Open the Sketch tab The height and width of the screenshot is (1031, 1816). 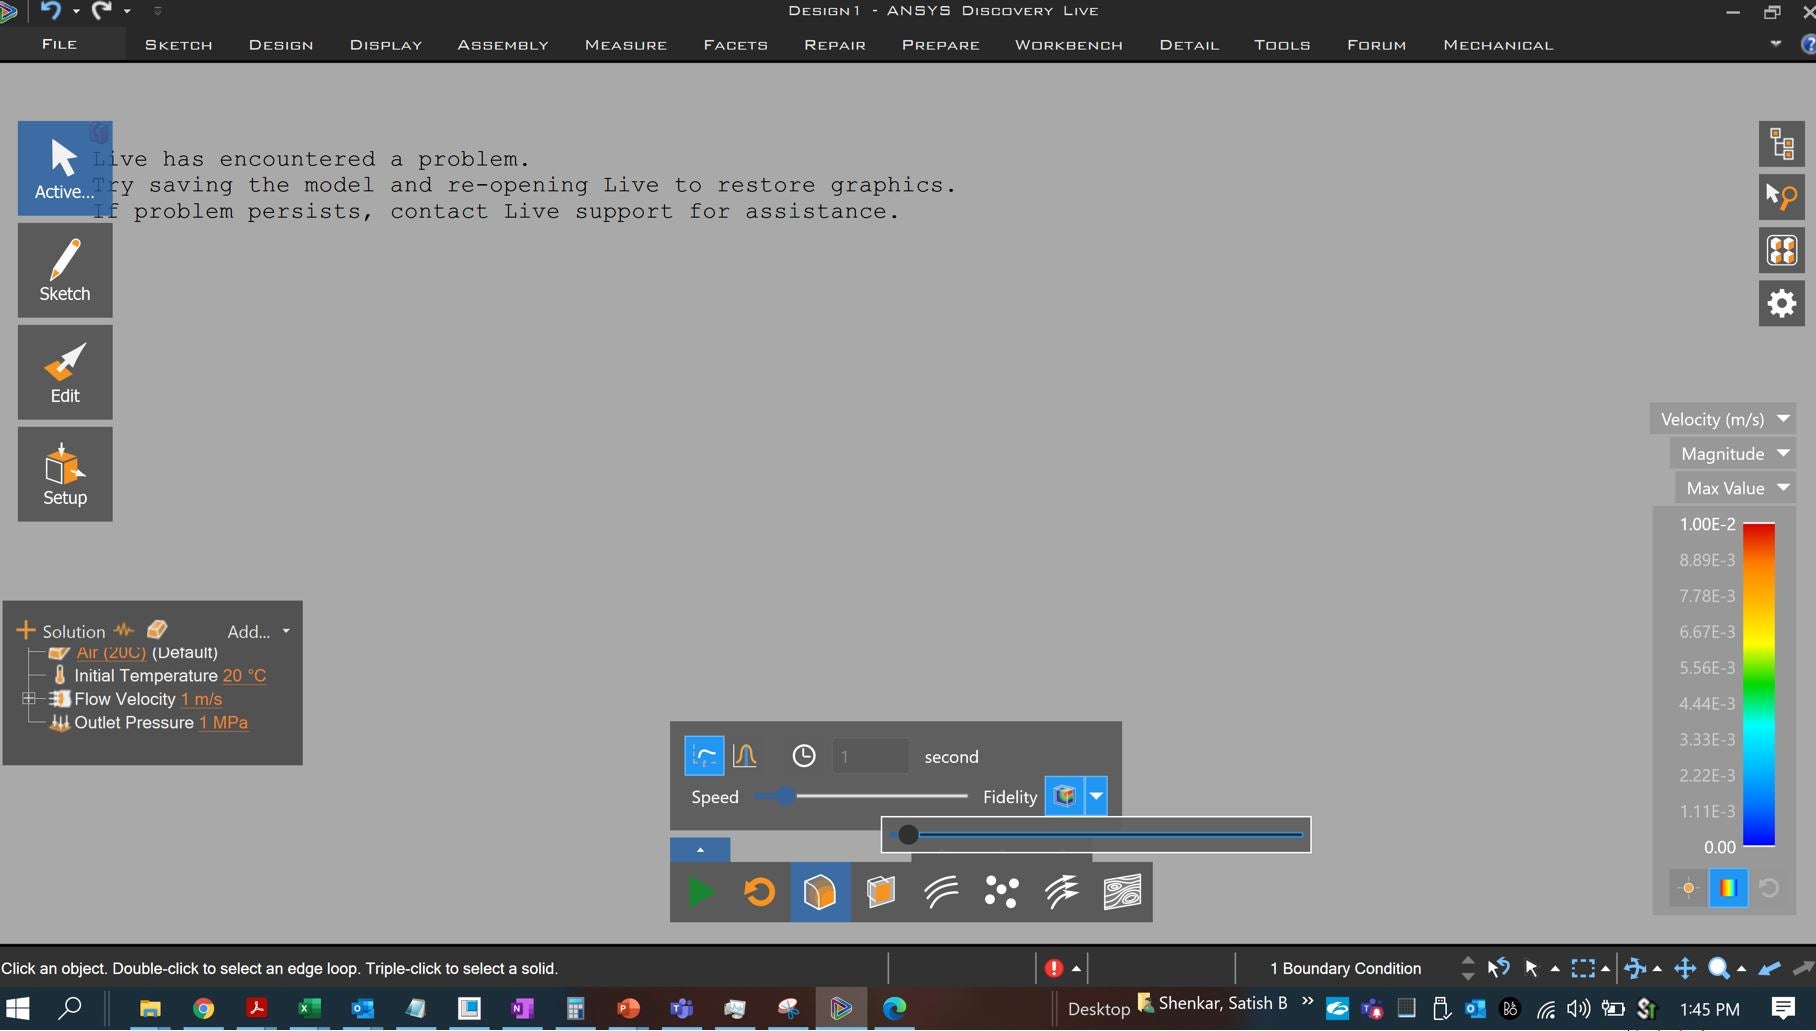pyautogui.click(x=179, y=45)
